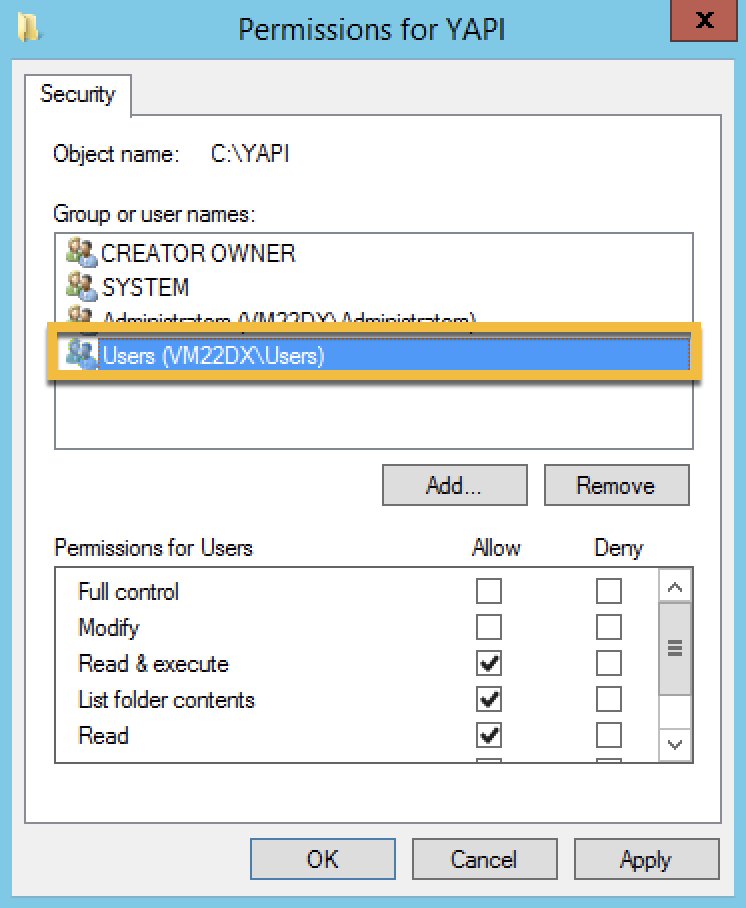Screen dimensions: 746x908
Task: Click the Remove button
Action: (x=616, y=485)
